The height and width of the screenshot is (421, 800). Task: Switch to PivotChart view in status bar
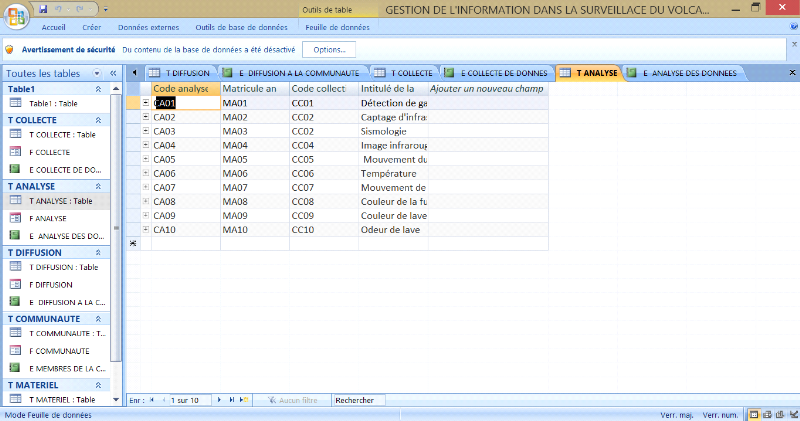pyautogui.click(x=779, y=414)
